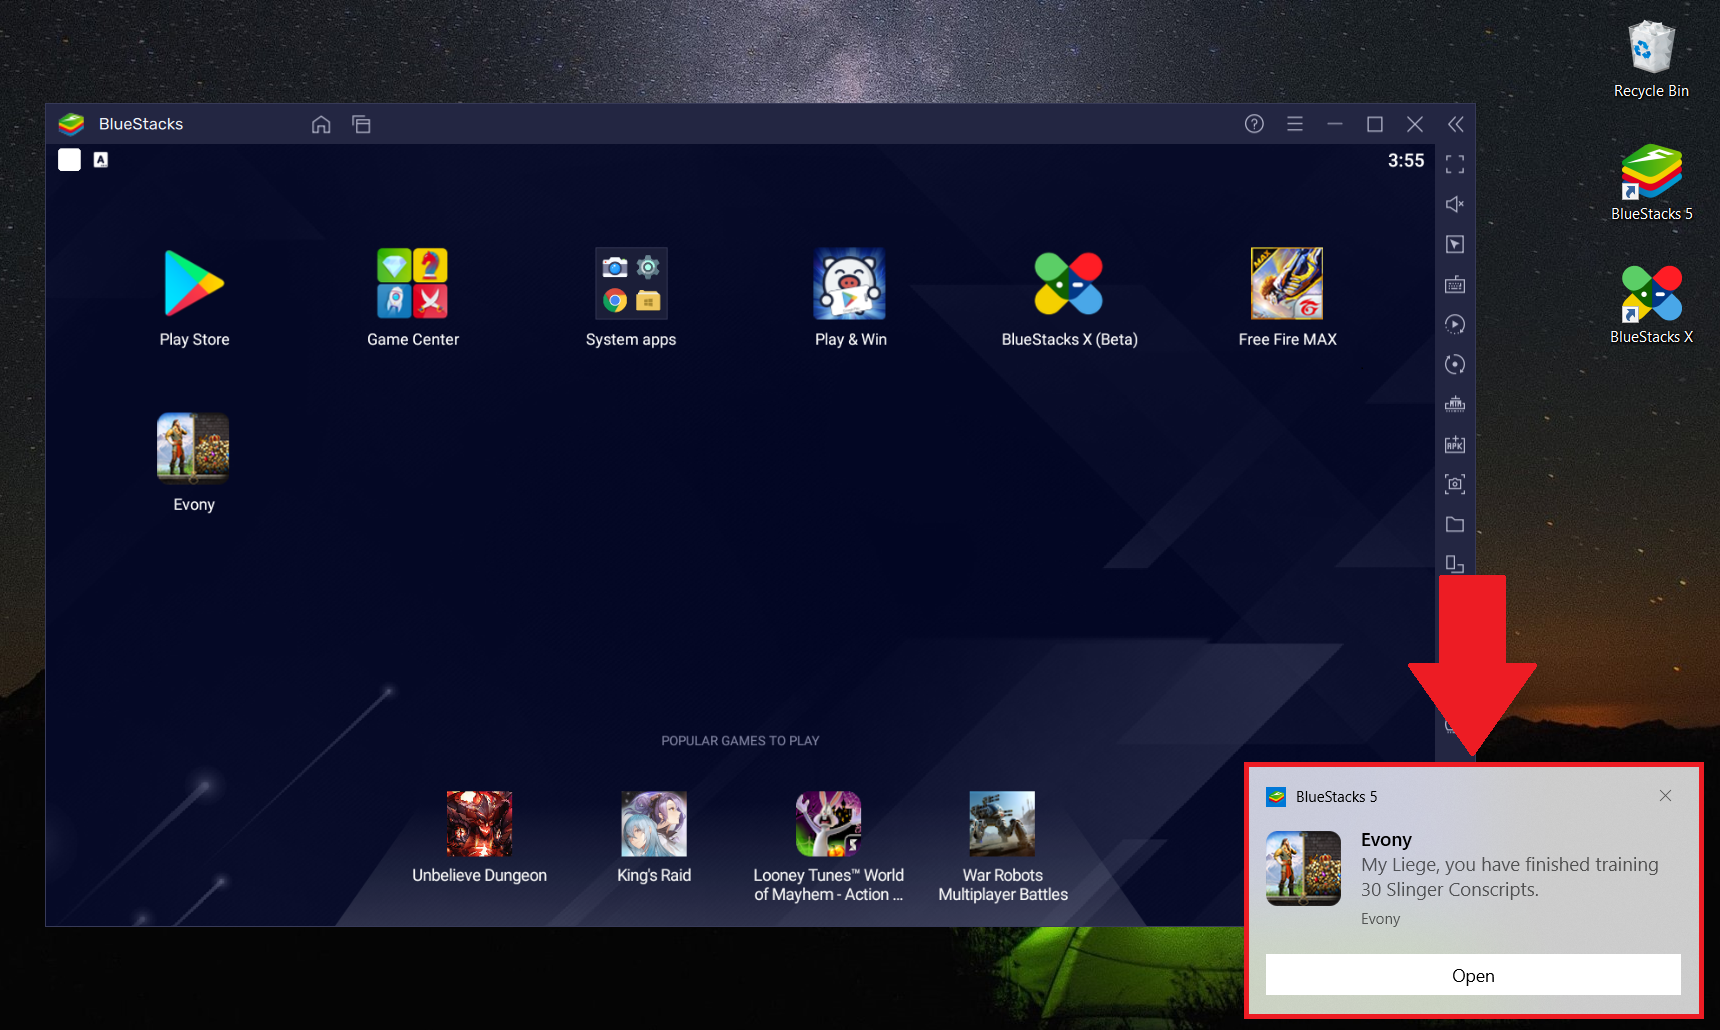Click the Home icon in title bar
1720x1030 pixels.
coord(321,124)
